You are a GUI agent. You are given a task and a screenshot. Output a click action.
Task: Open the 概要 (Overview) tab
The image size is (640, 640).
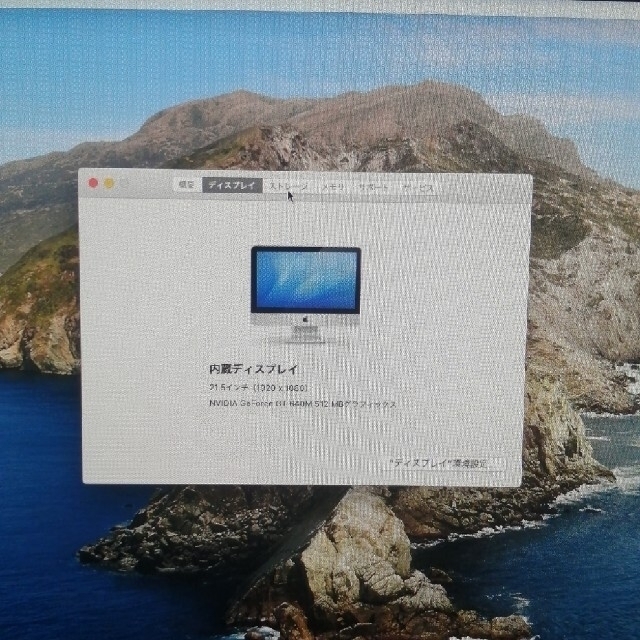187,185
